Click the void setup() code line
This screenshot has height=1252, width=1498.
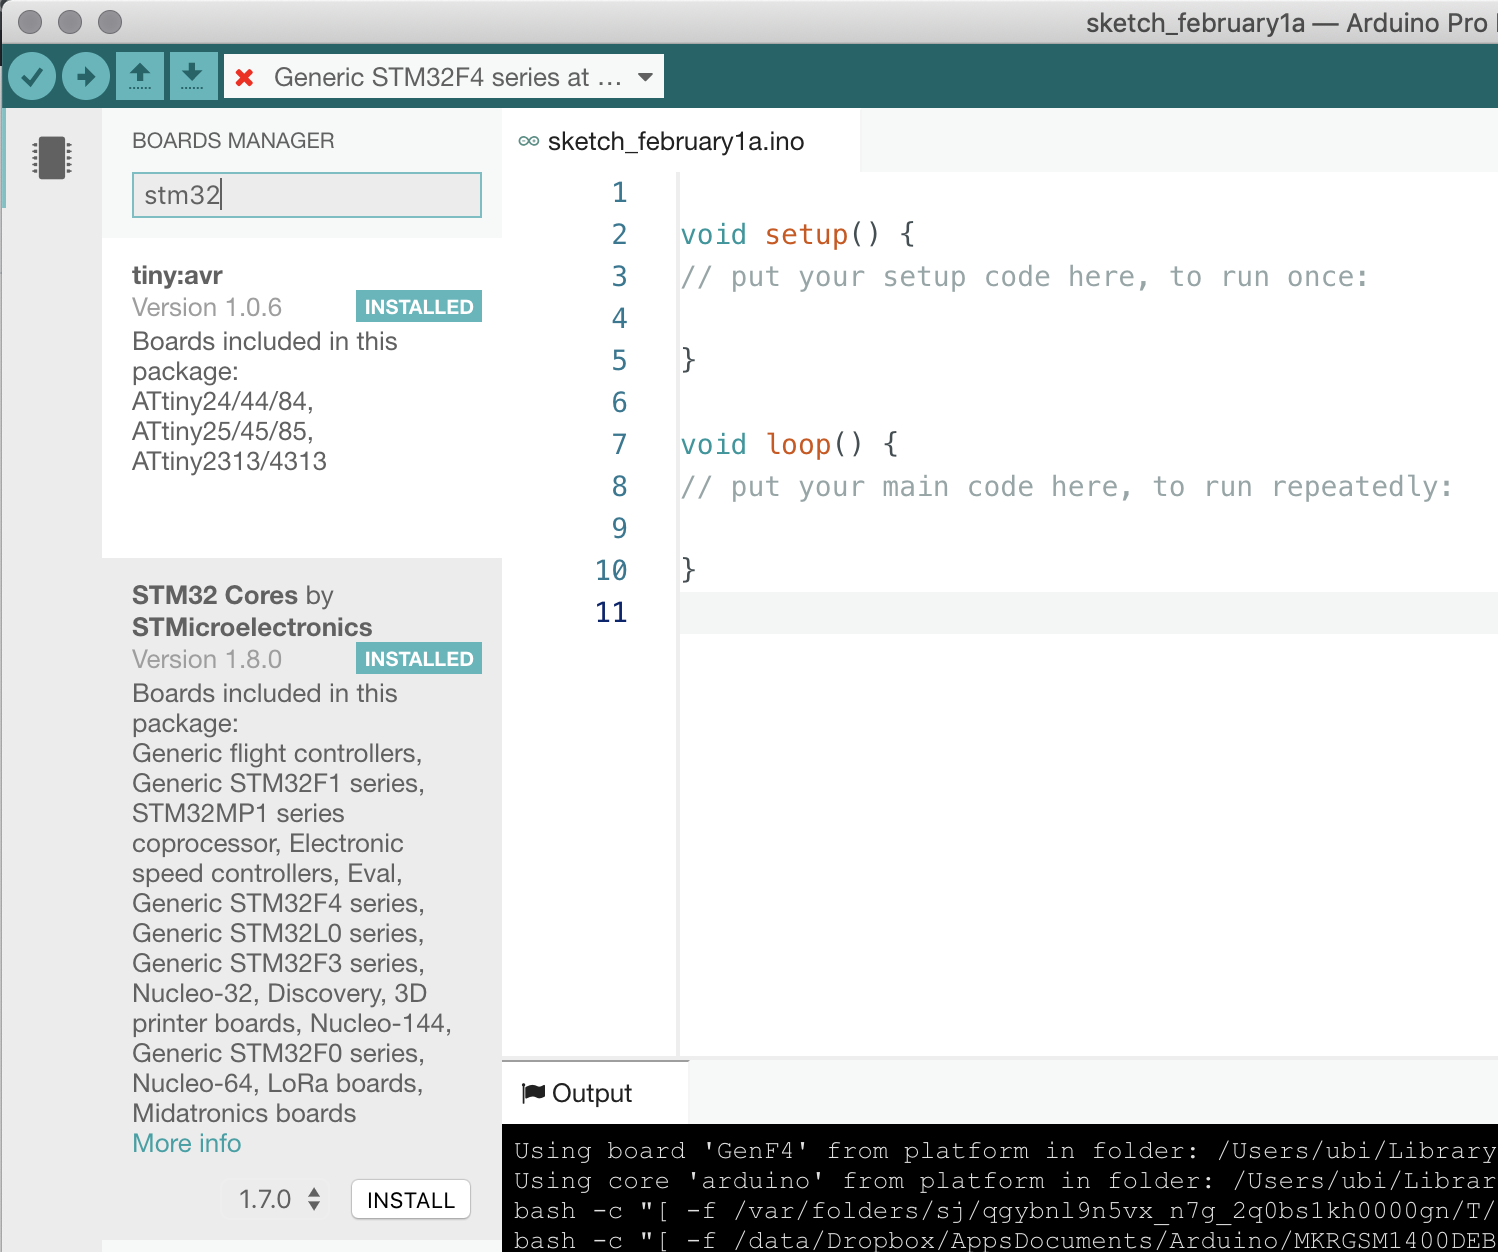click(798, 235)
